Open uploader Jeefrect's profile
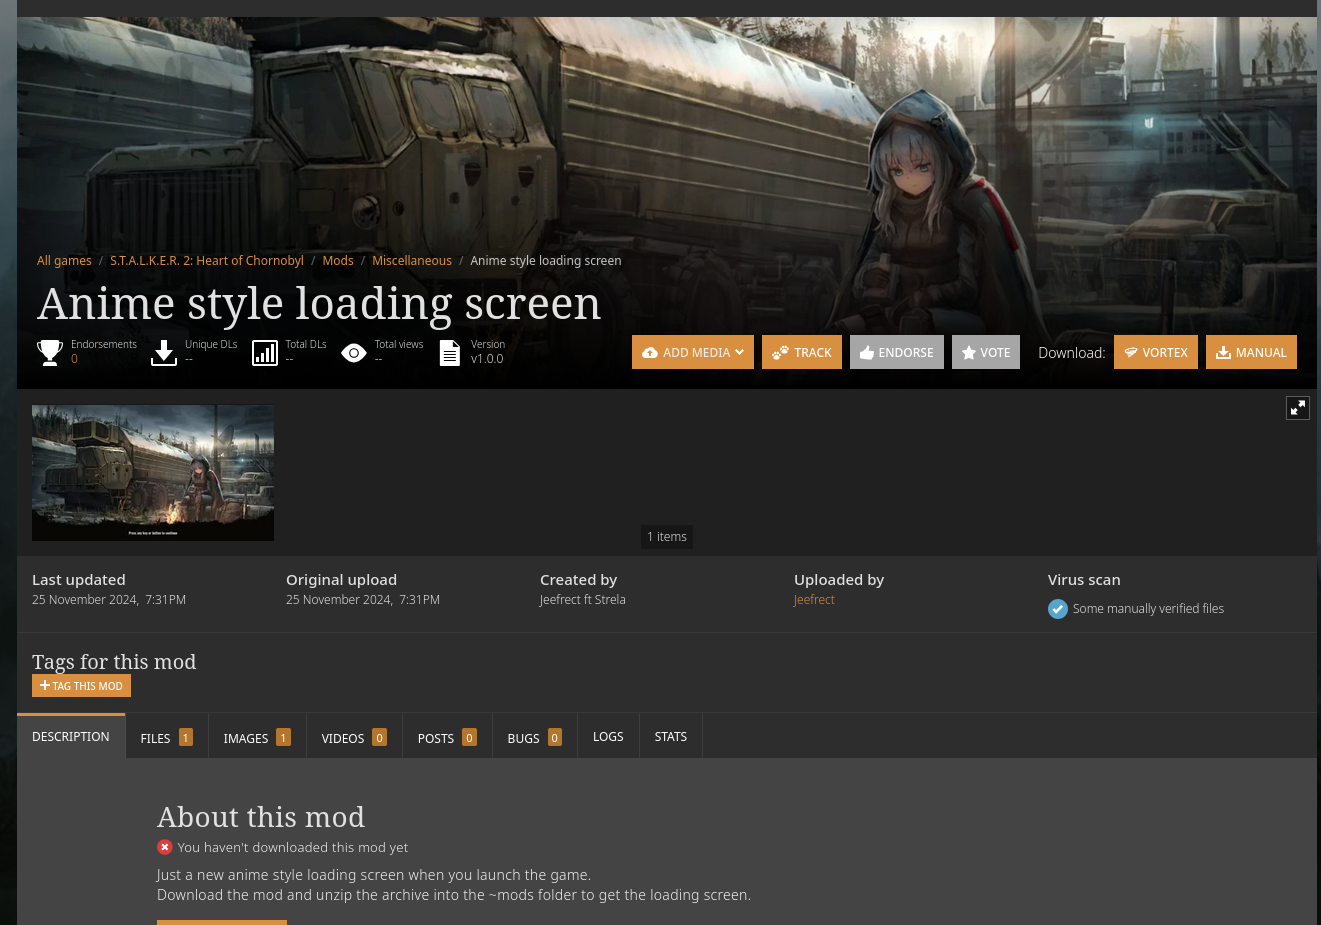This screenshot has height=925, width=1321. click(x=814, y=600)
